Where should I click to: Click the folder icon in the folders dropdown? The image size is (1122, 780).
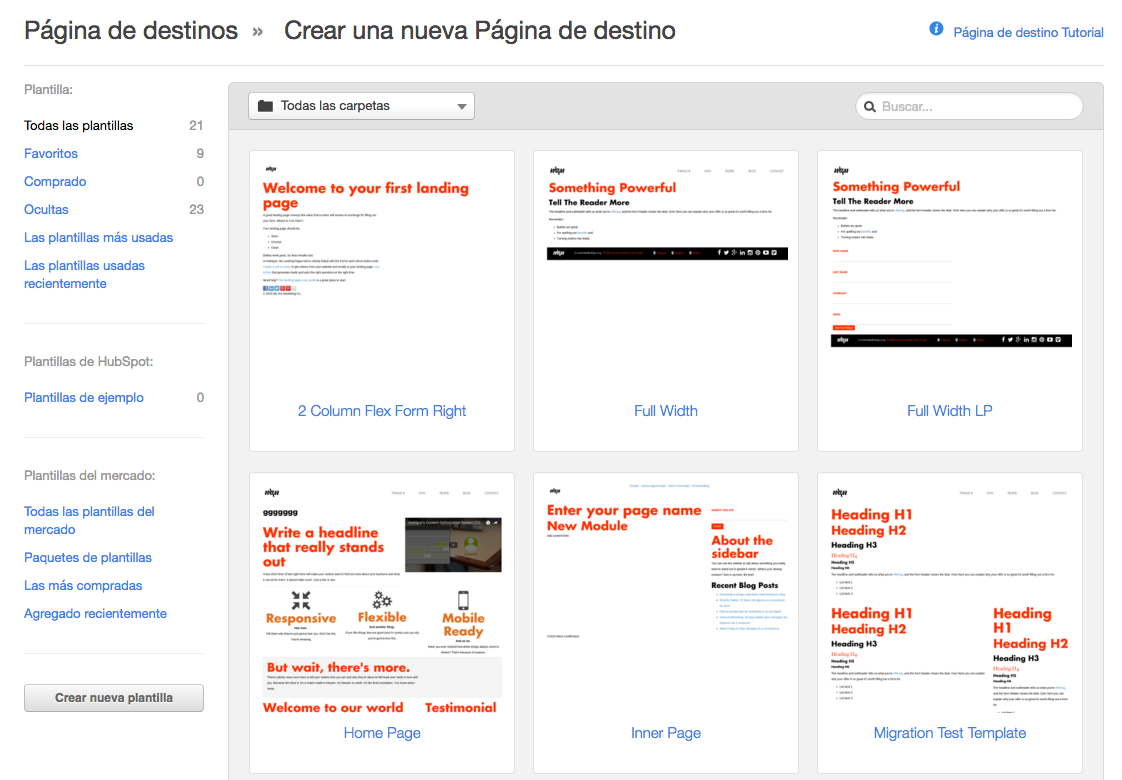[x=265, y=106]
